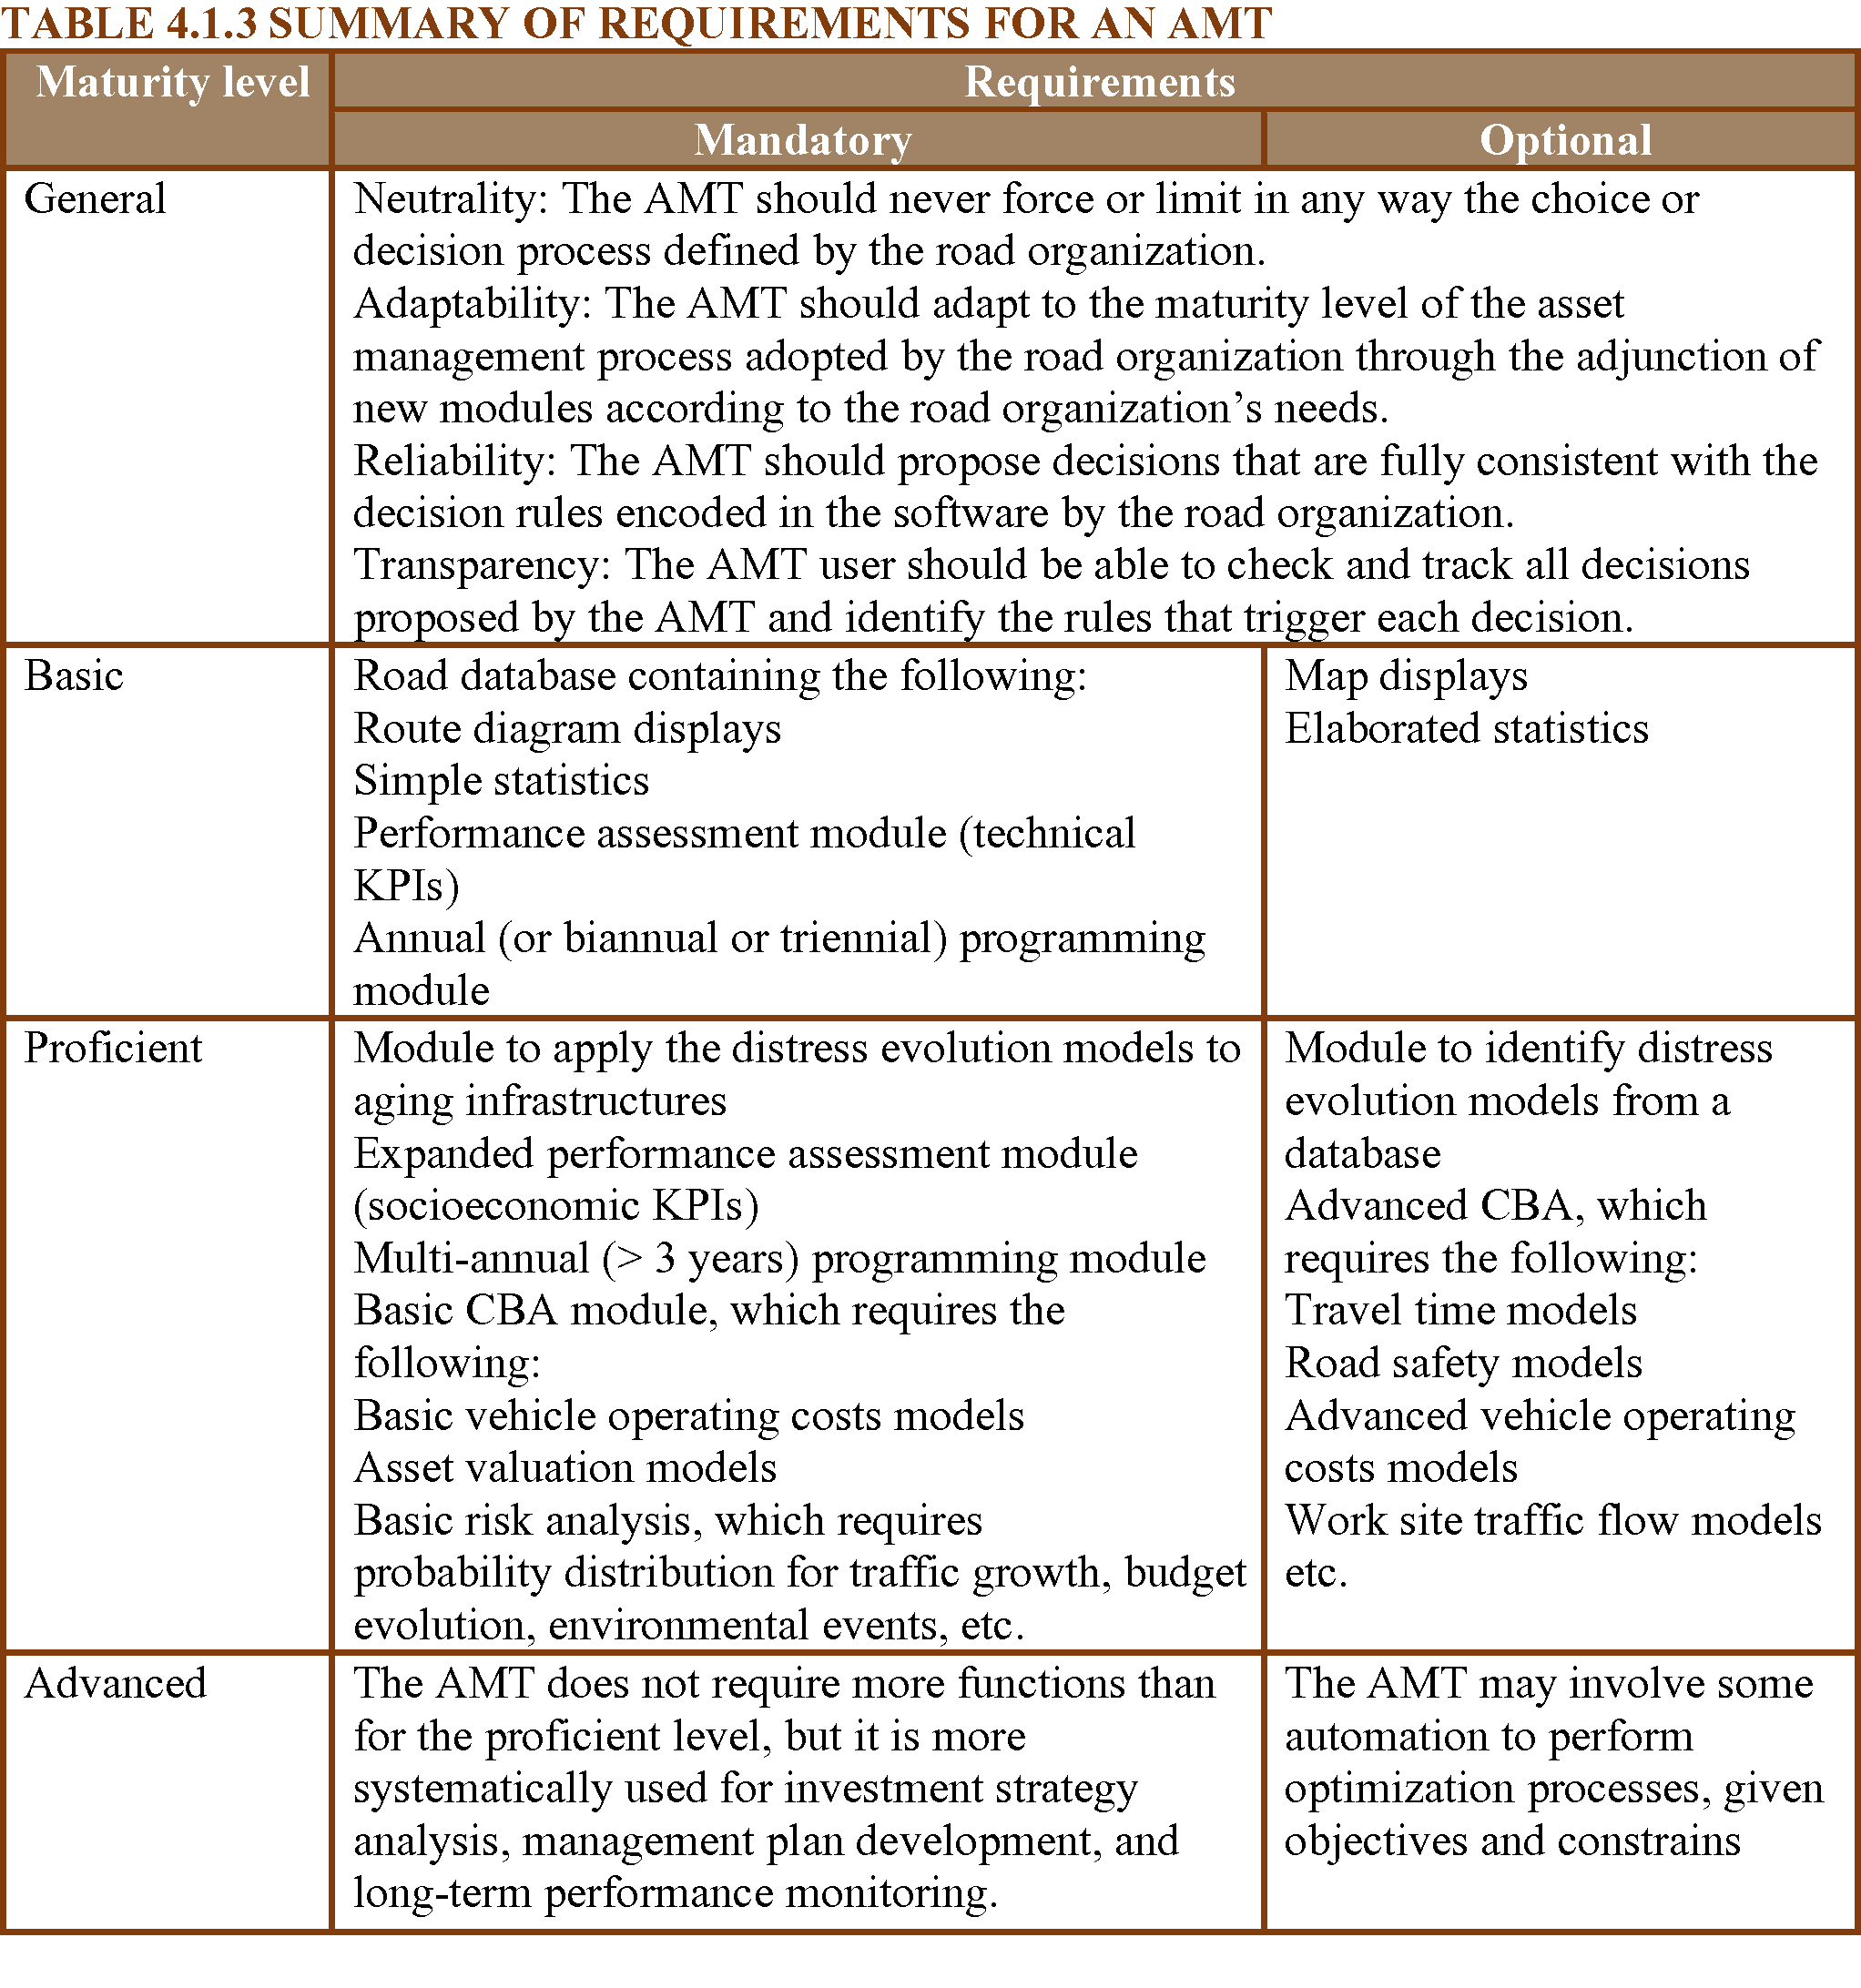Screen dimensions: 1861x1988
Task: Select the Advanced maturity level cell
Action: [x=115, y=1683]
